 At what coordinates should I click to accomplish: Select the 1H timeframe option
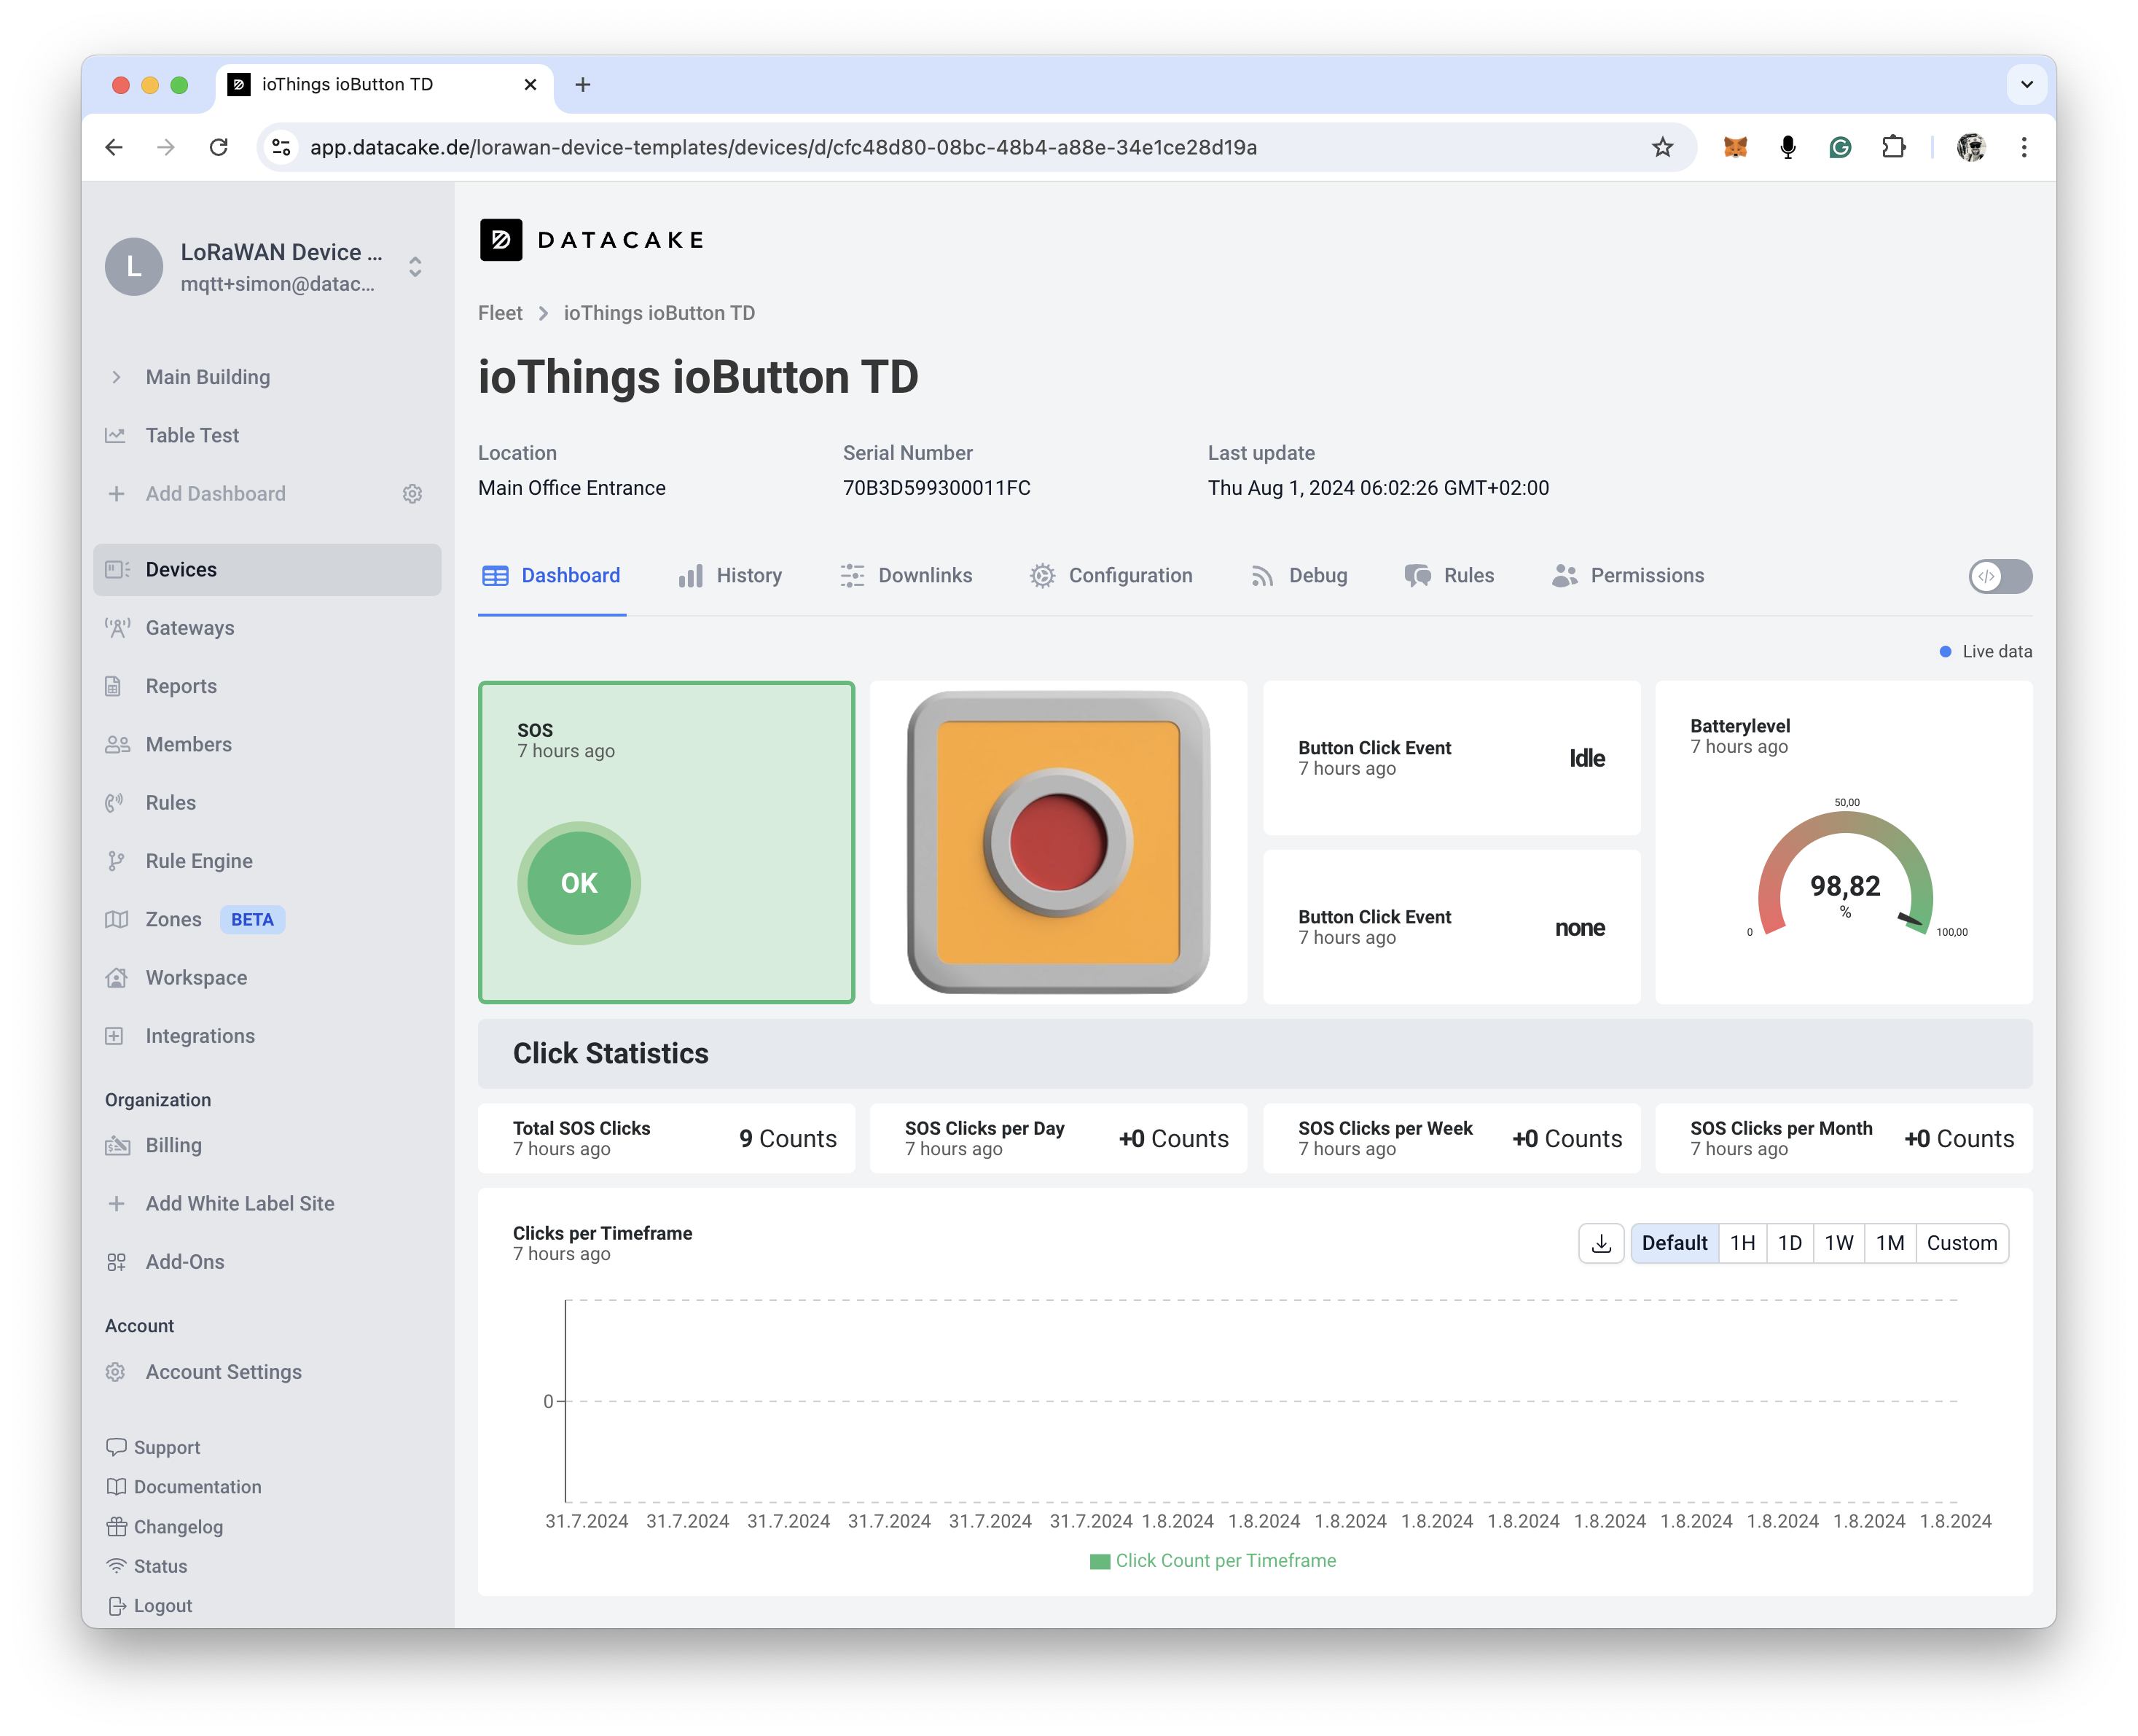coord(1742,1242)
